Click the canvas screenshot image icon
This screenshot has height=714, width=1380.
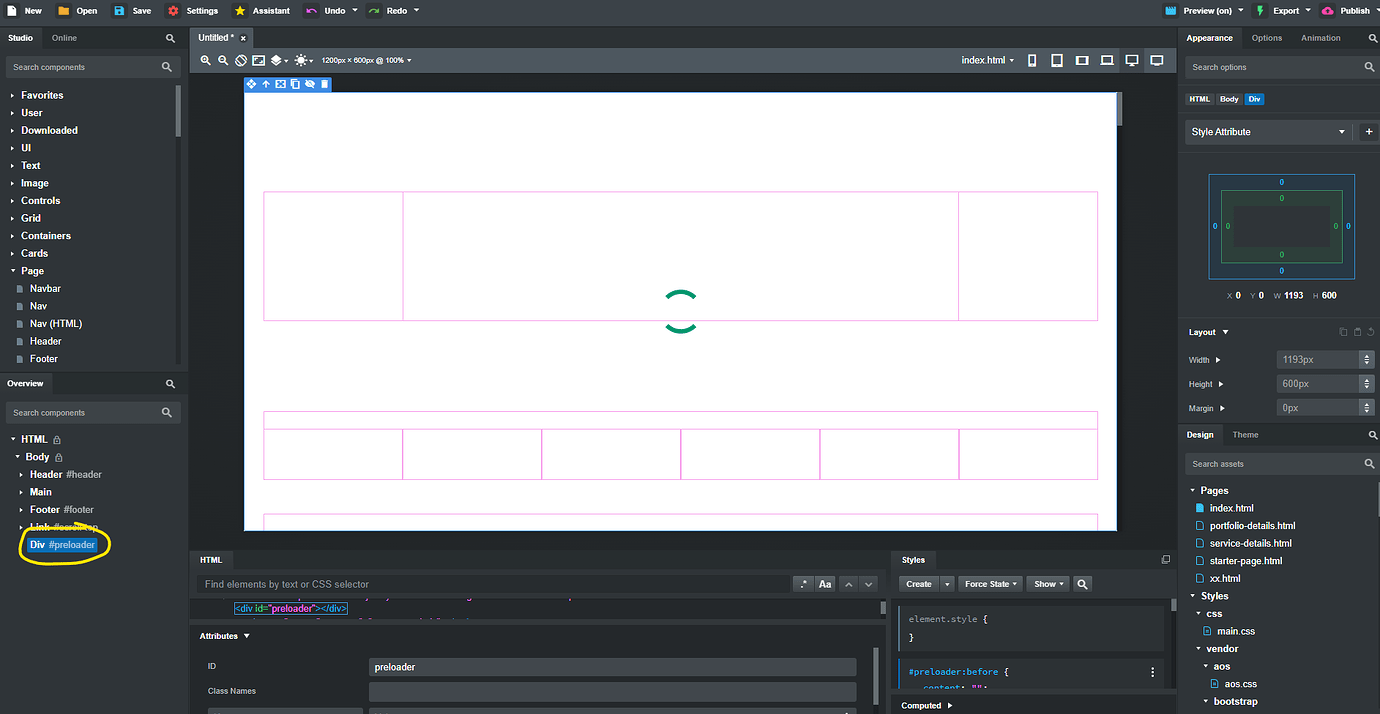tap(258, 60)
